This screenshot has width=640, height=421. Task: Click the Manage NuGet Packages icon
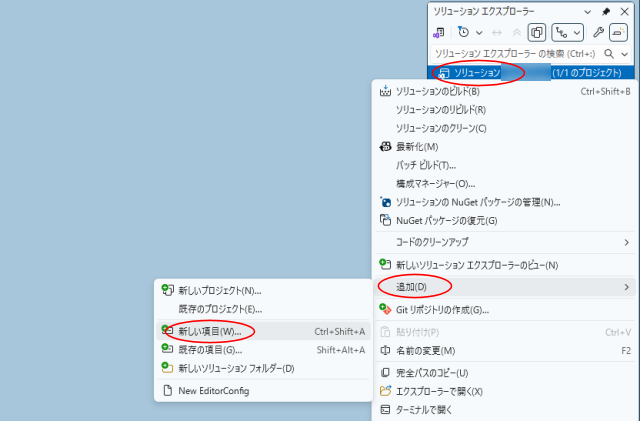(386, 202)
